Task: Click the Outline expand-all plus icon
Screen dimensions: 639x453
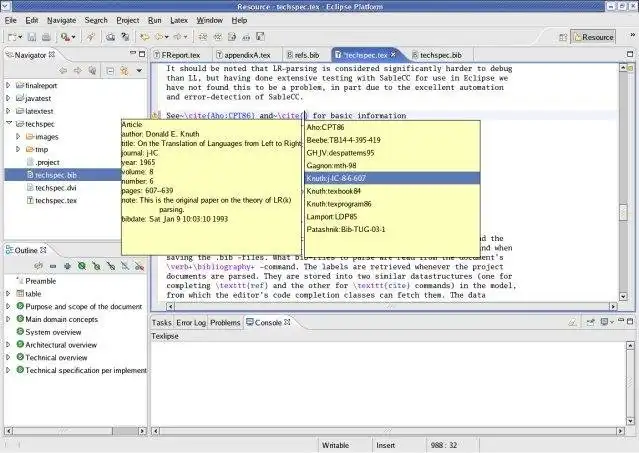Action: [x=67, y=266]
